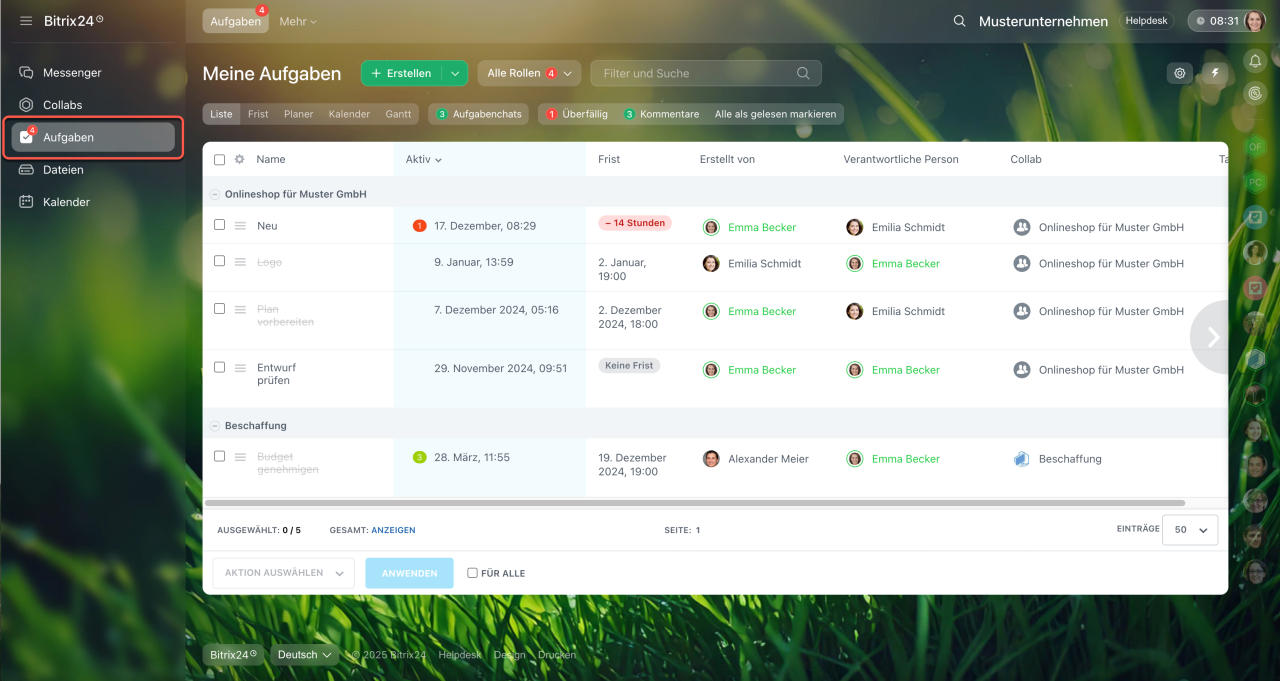Image resolution: width=1280 pixels, height=681 pixels.
Task: Collapse the Onlineshop für Muster GmbH group
Action: [215, 194]
